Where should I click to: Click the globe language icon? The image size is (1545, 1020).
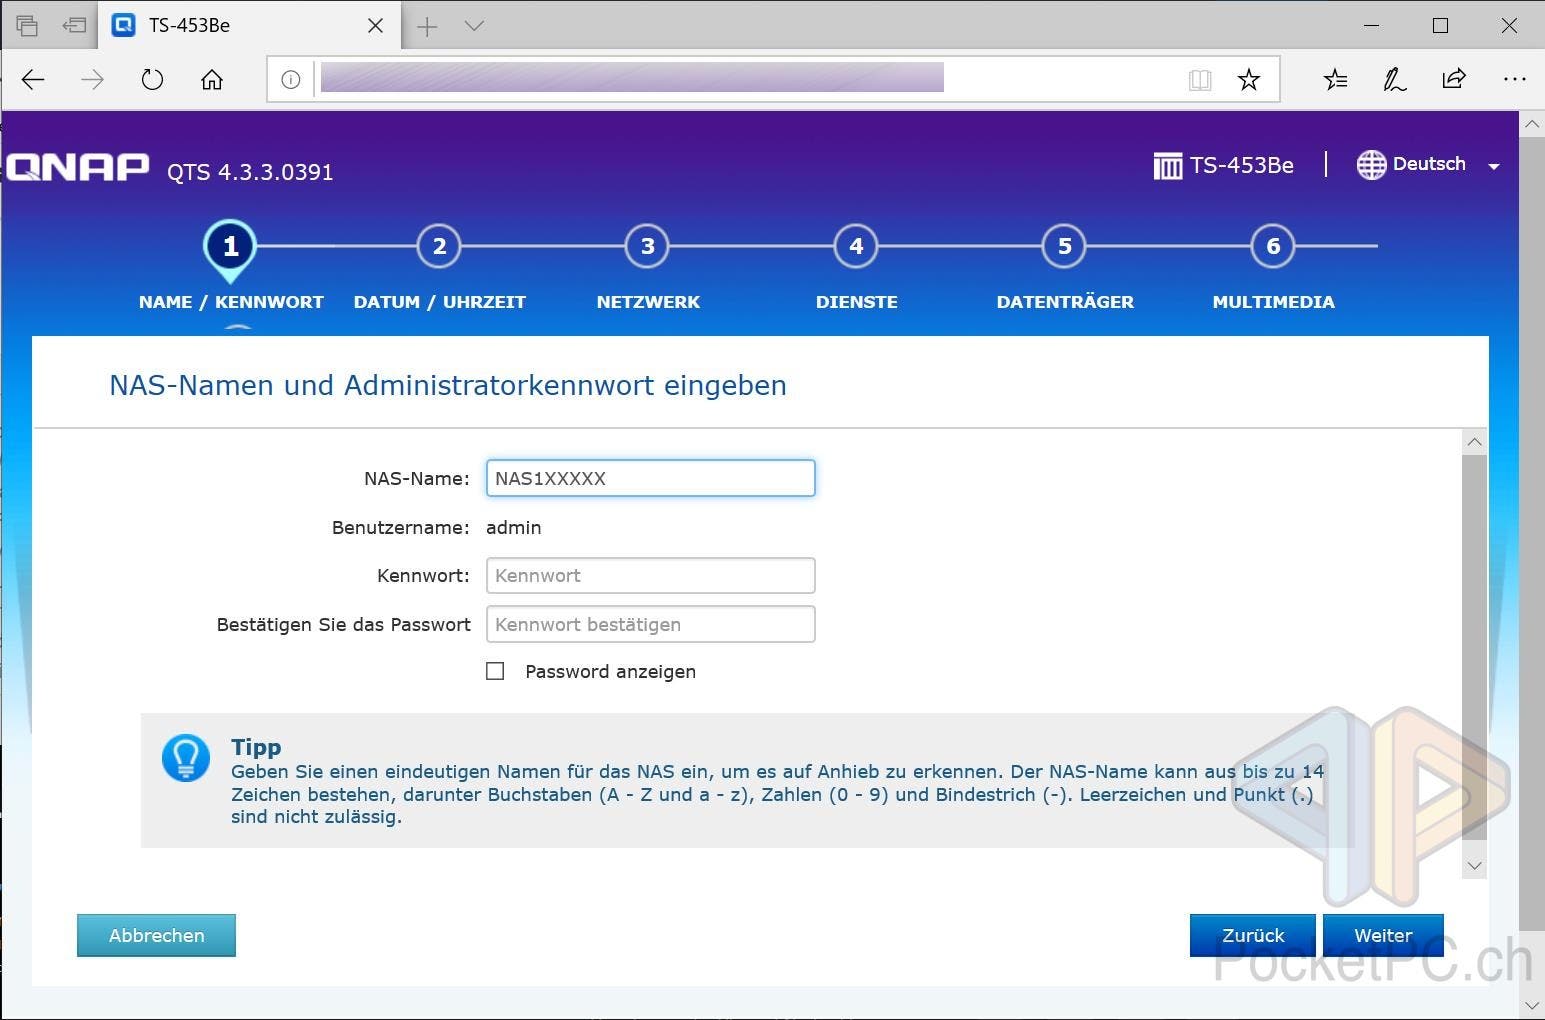(1371, 165)
